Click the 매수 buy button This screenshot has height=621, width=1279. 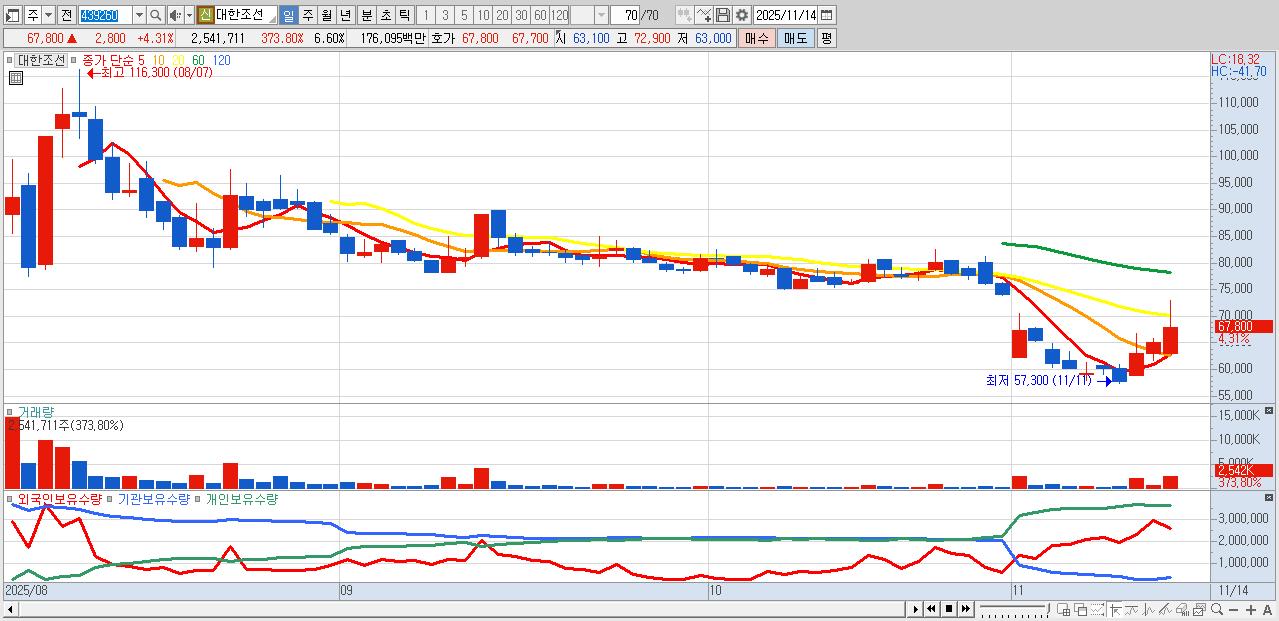[757, 38]
